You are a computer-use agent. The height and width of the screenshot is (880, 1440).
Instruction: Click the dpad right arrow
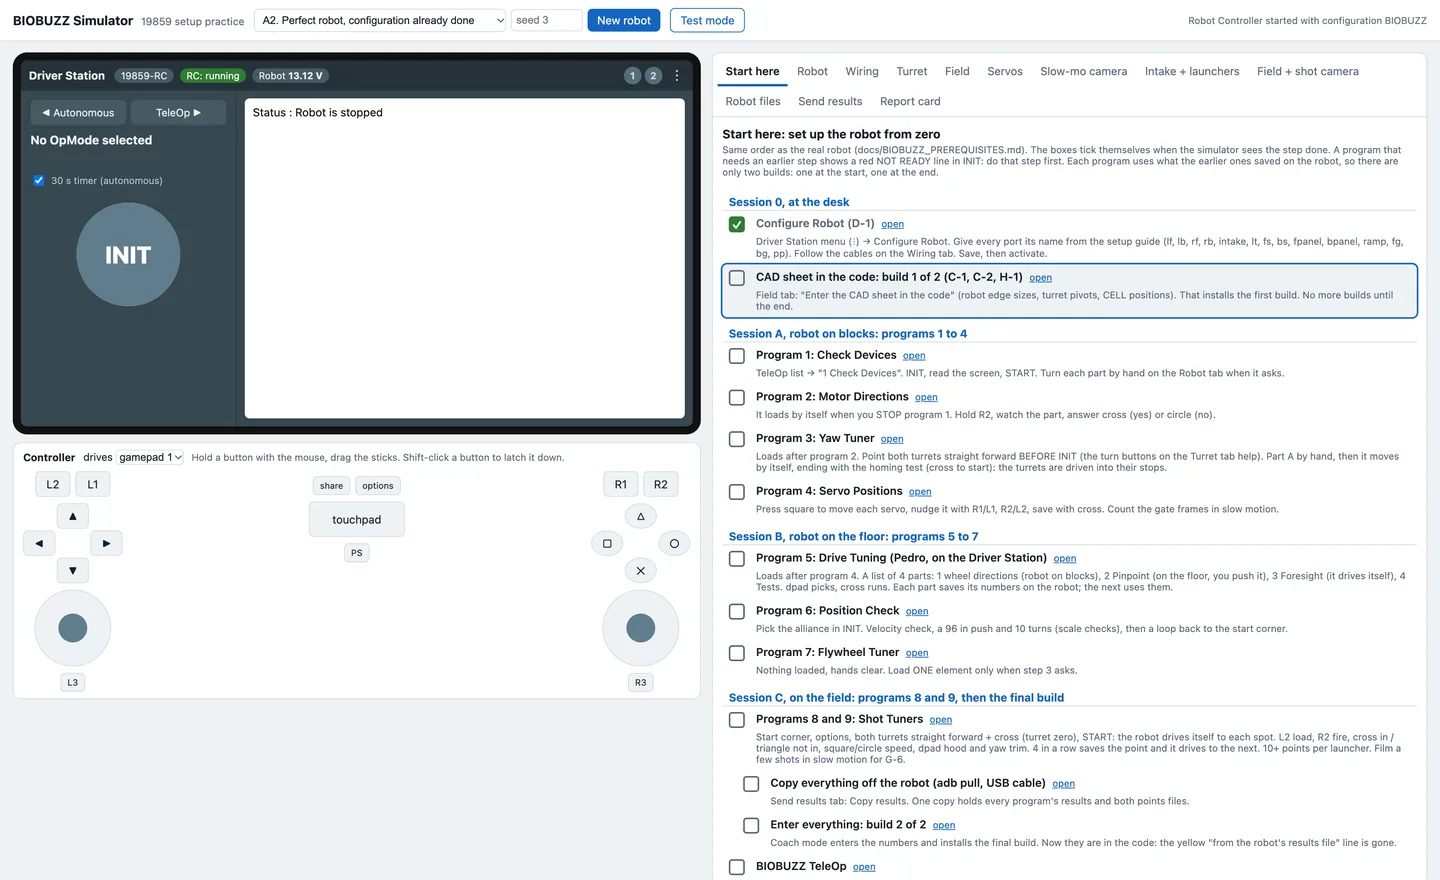106,544
